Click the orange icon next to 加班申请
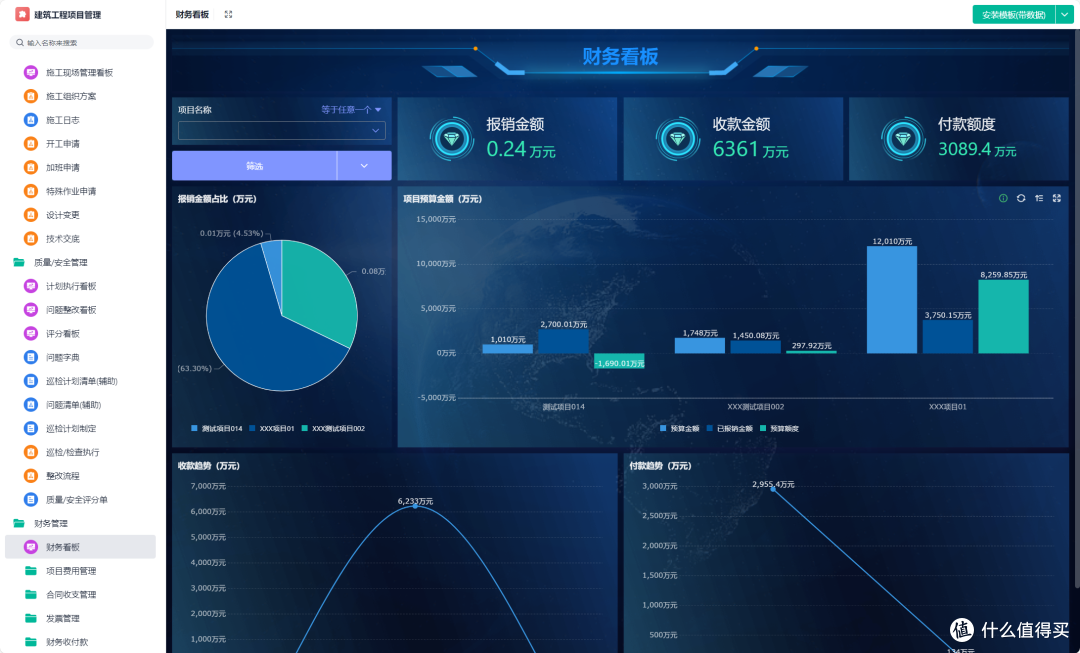 tap(30, 167)
